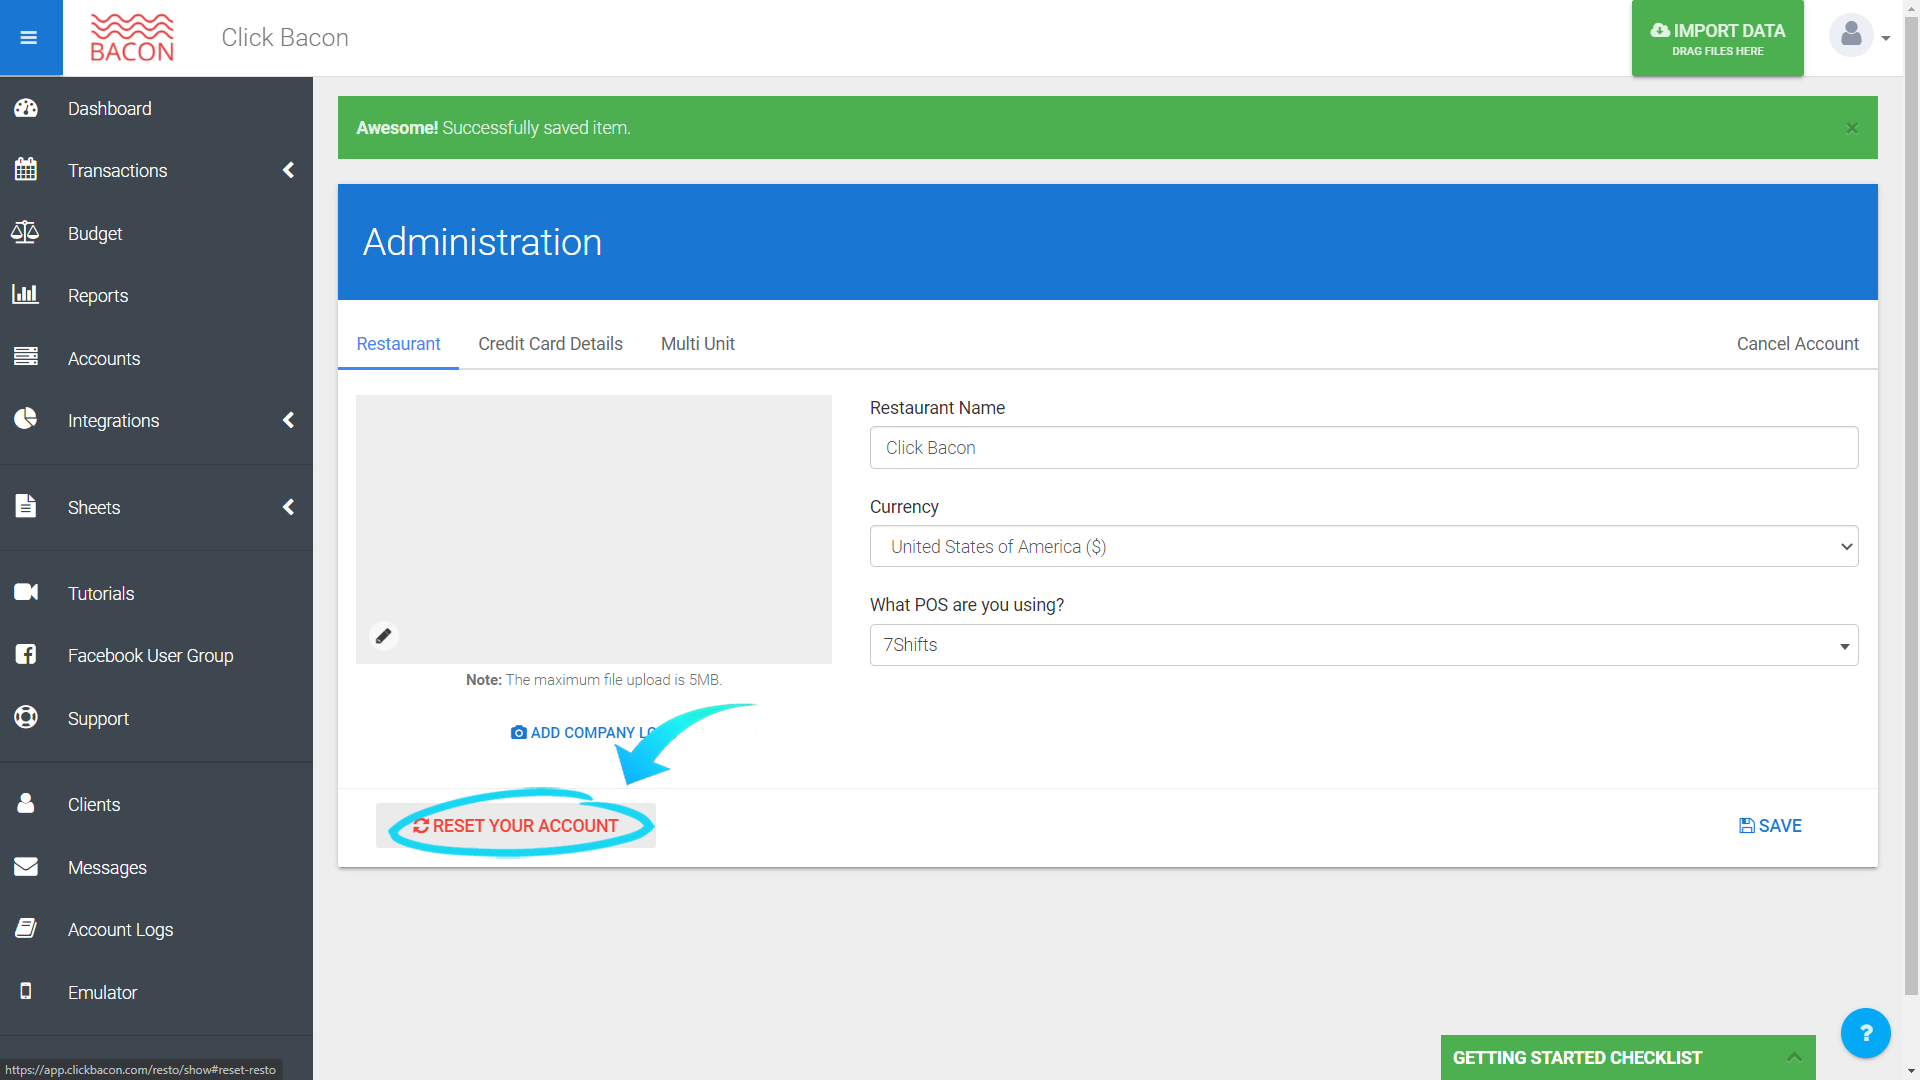Click the hamburger menu icon

pyautogui.click(x=29, y=38)
